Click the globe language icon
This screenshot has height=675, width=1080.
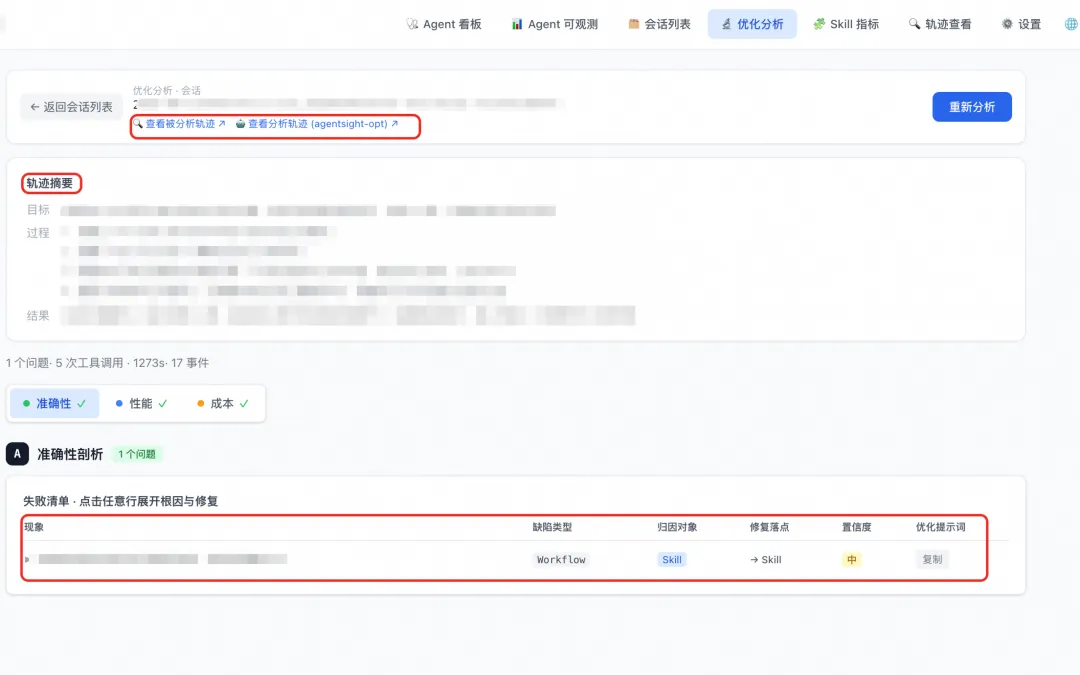pyautogui.click(x=1071, y=24)
